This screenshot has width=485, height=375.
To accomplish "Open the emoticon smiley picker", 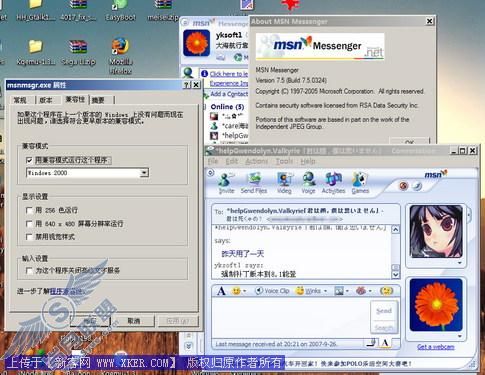I will tap(236, 291).
